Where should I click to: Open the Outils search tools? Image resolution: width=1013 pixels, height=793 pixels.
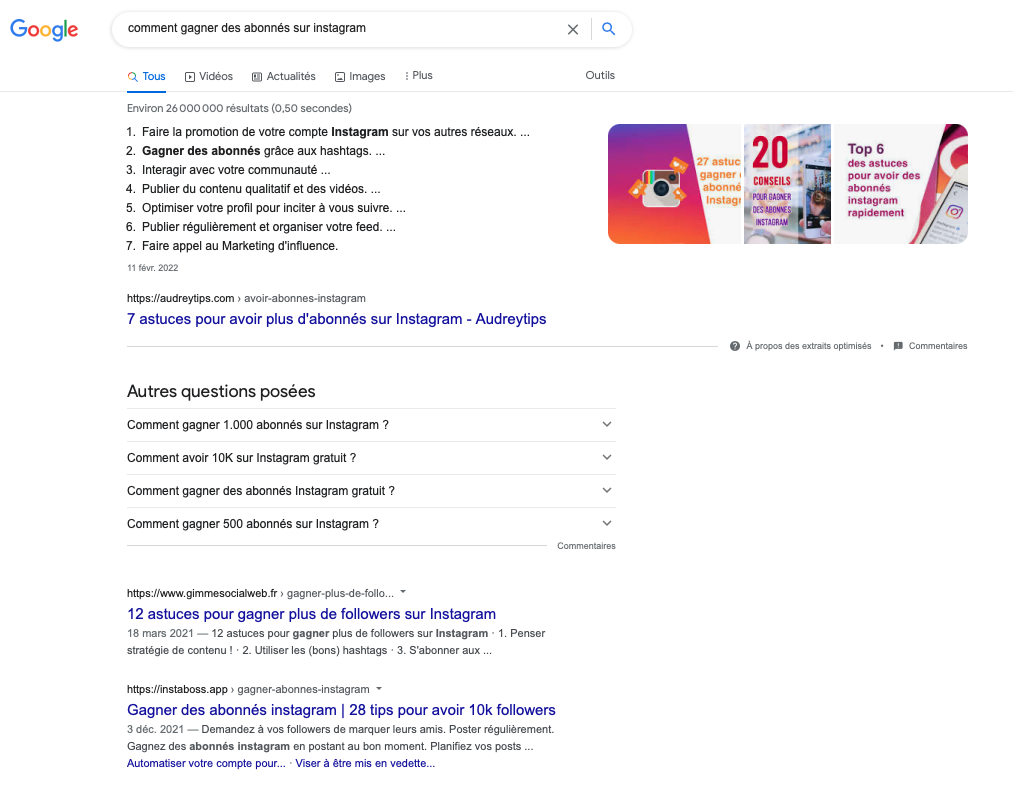[600, 75]
